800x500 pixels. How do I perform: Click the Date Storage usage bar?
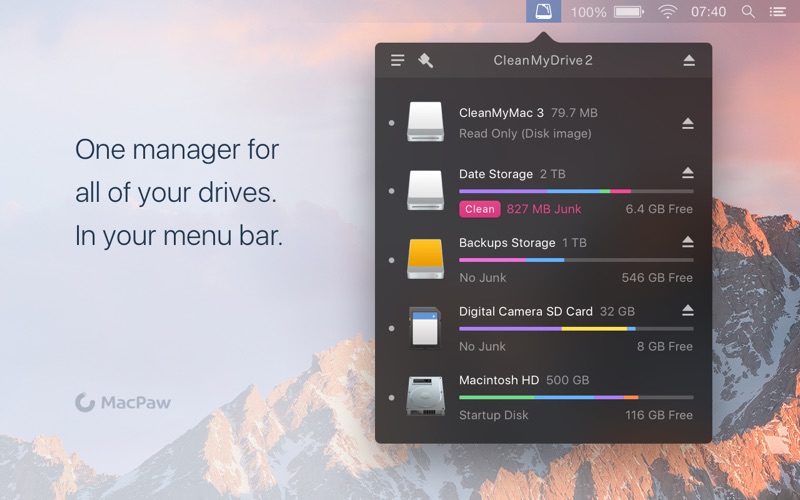click(x=575, y=191)
